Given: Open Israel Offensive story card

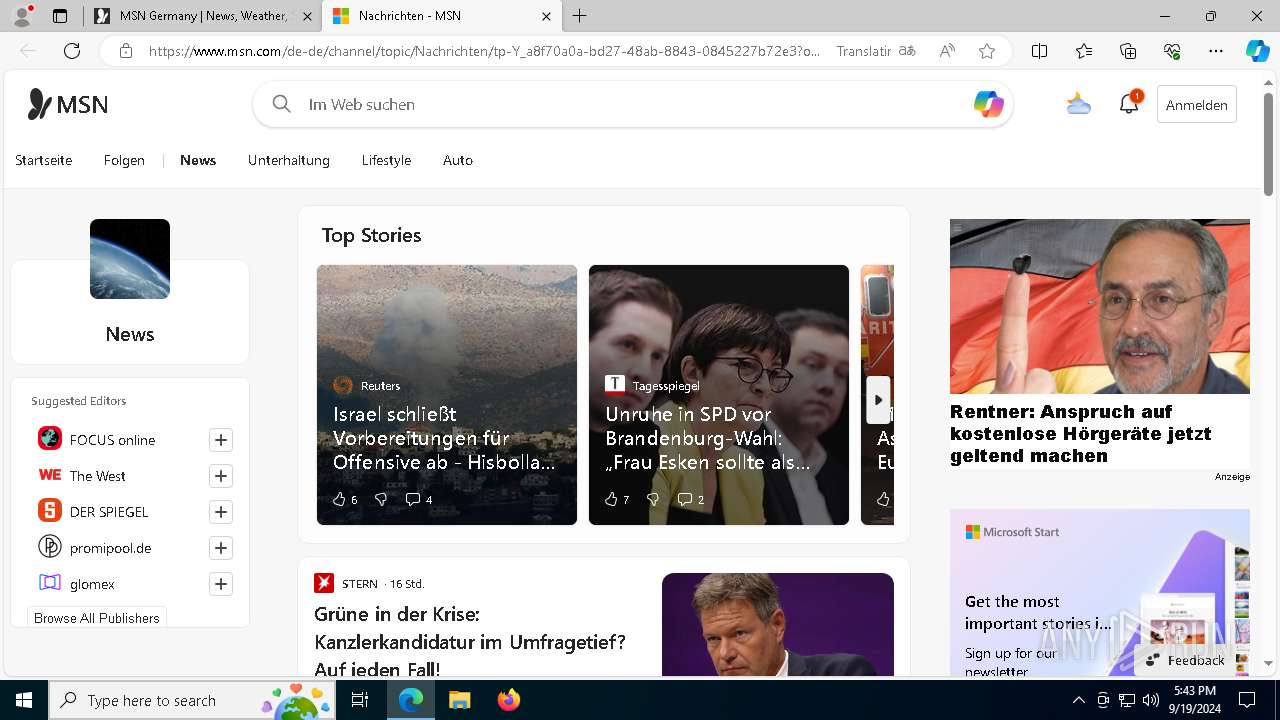Looking at the screenshot, I should pos(447,395).
